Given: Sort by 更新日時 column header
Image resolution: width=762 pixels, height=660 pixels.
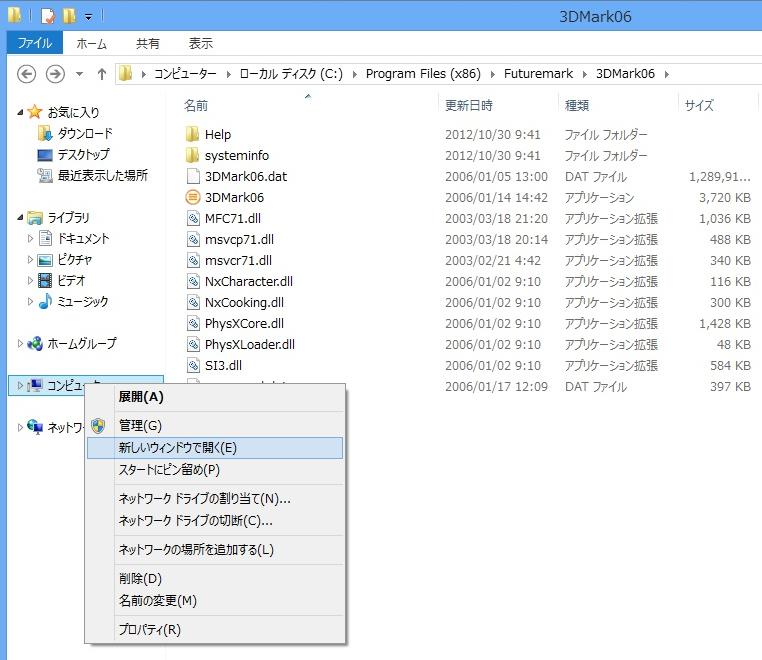Looking at the screenshot, I should coord(469,105).
